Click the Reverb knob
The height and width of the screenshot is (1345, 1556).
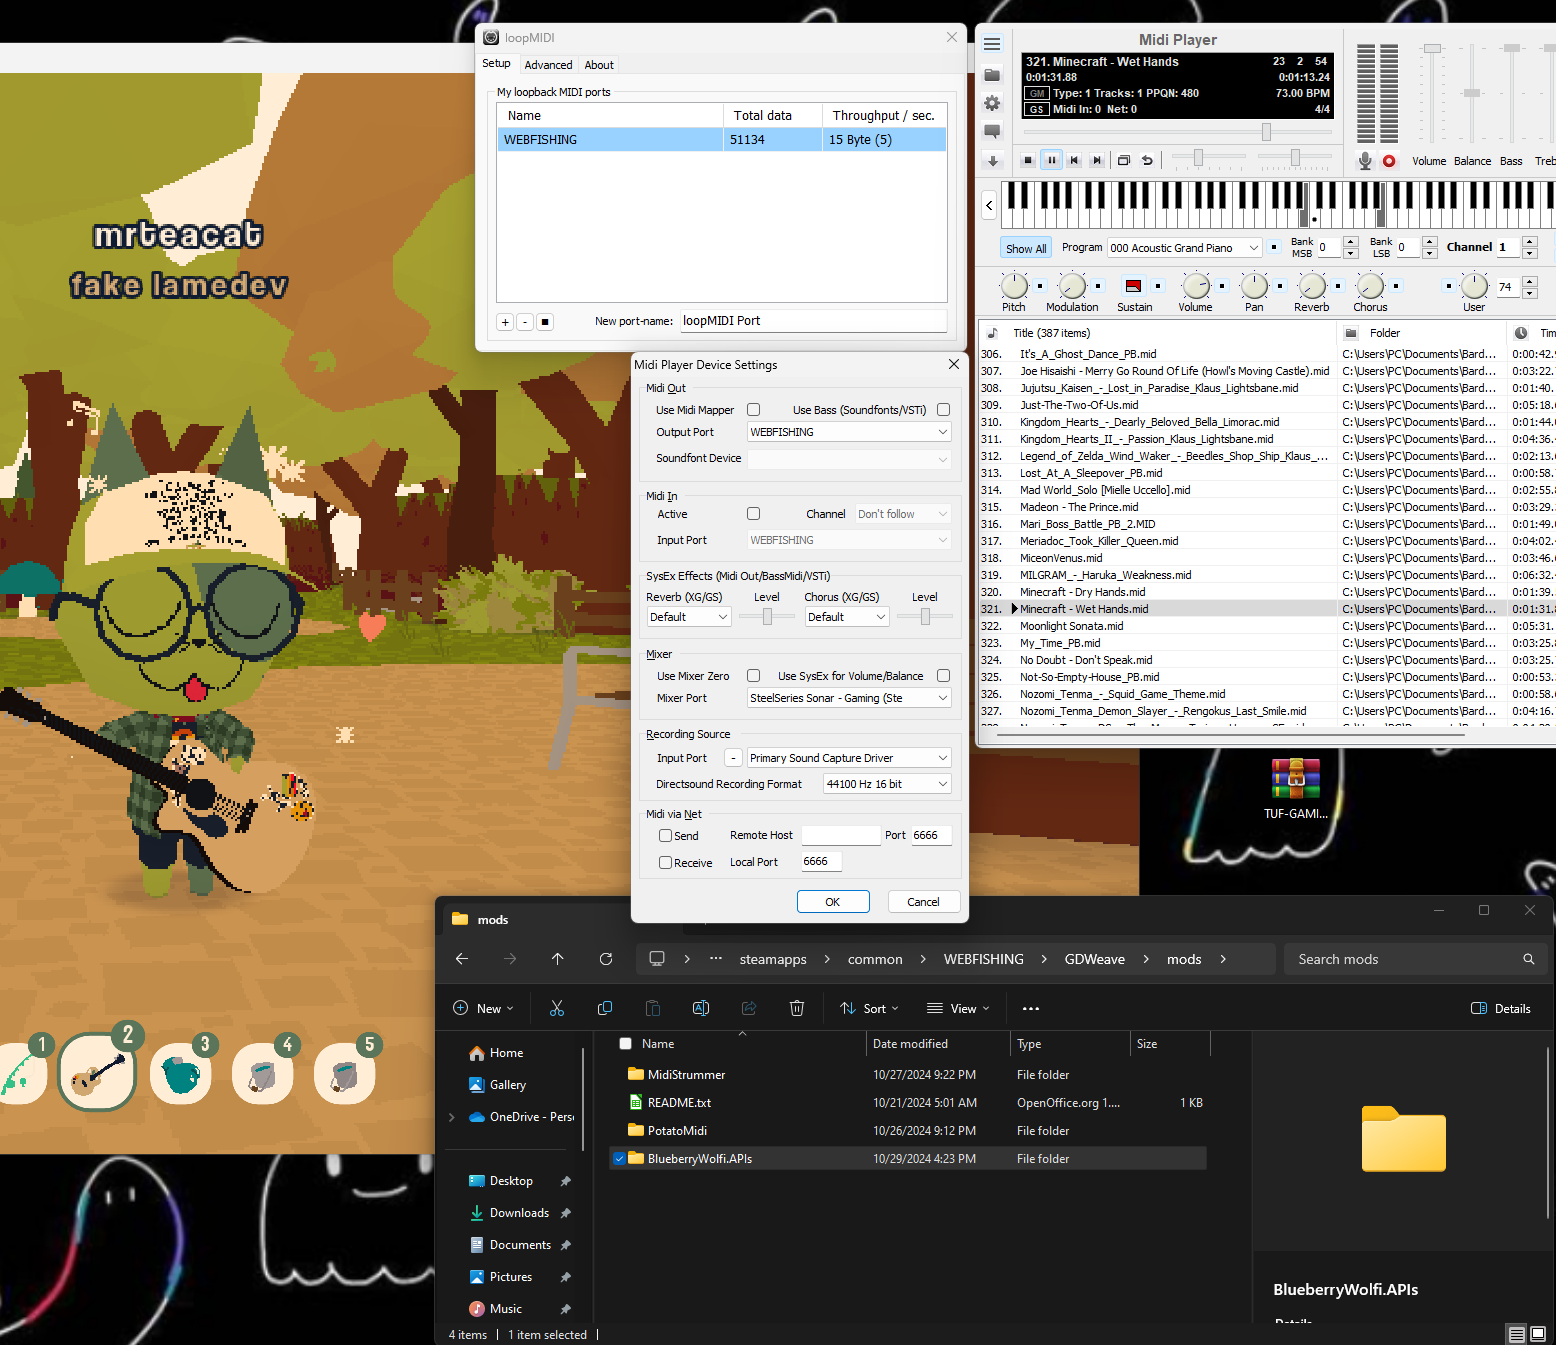pyautogui.click(x=1311, y=286)
